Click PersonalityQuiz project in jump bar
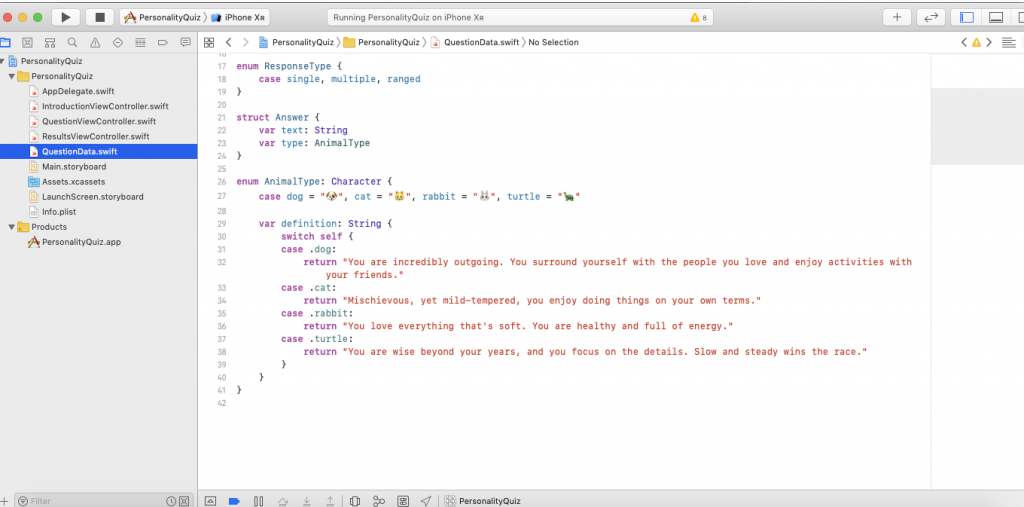 click(296, 42)
